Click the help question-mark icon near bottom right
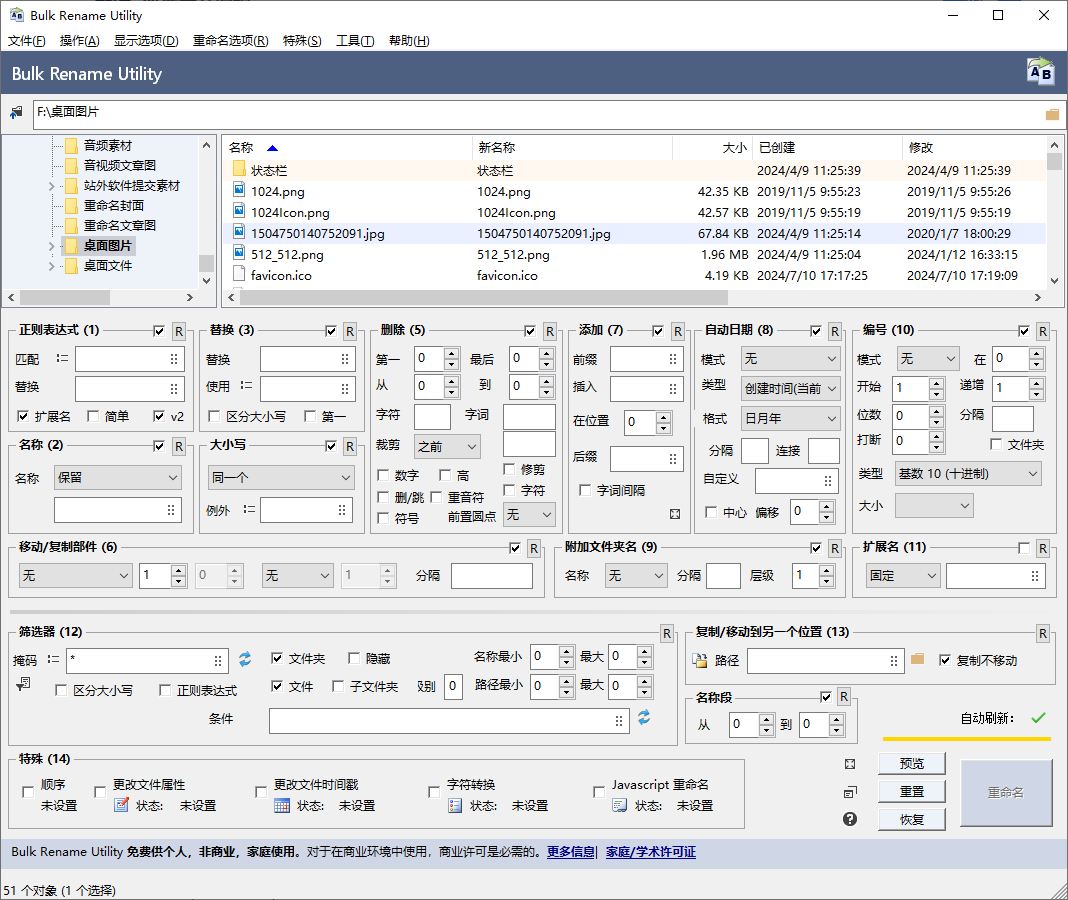 pos(849,818)
